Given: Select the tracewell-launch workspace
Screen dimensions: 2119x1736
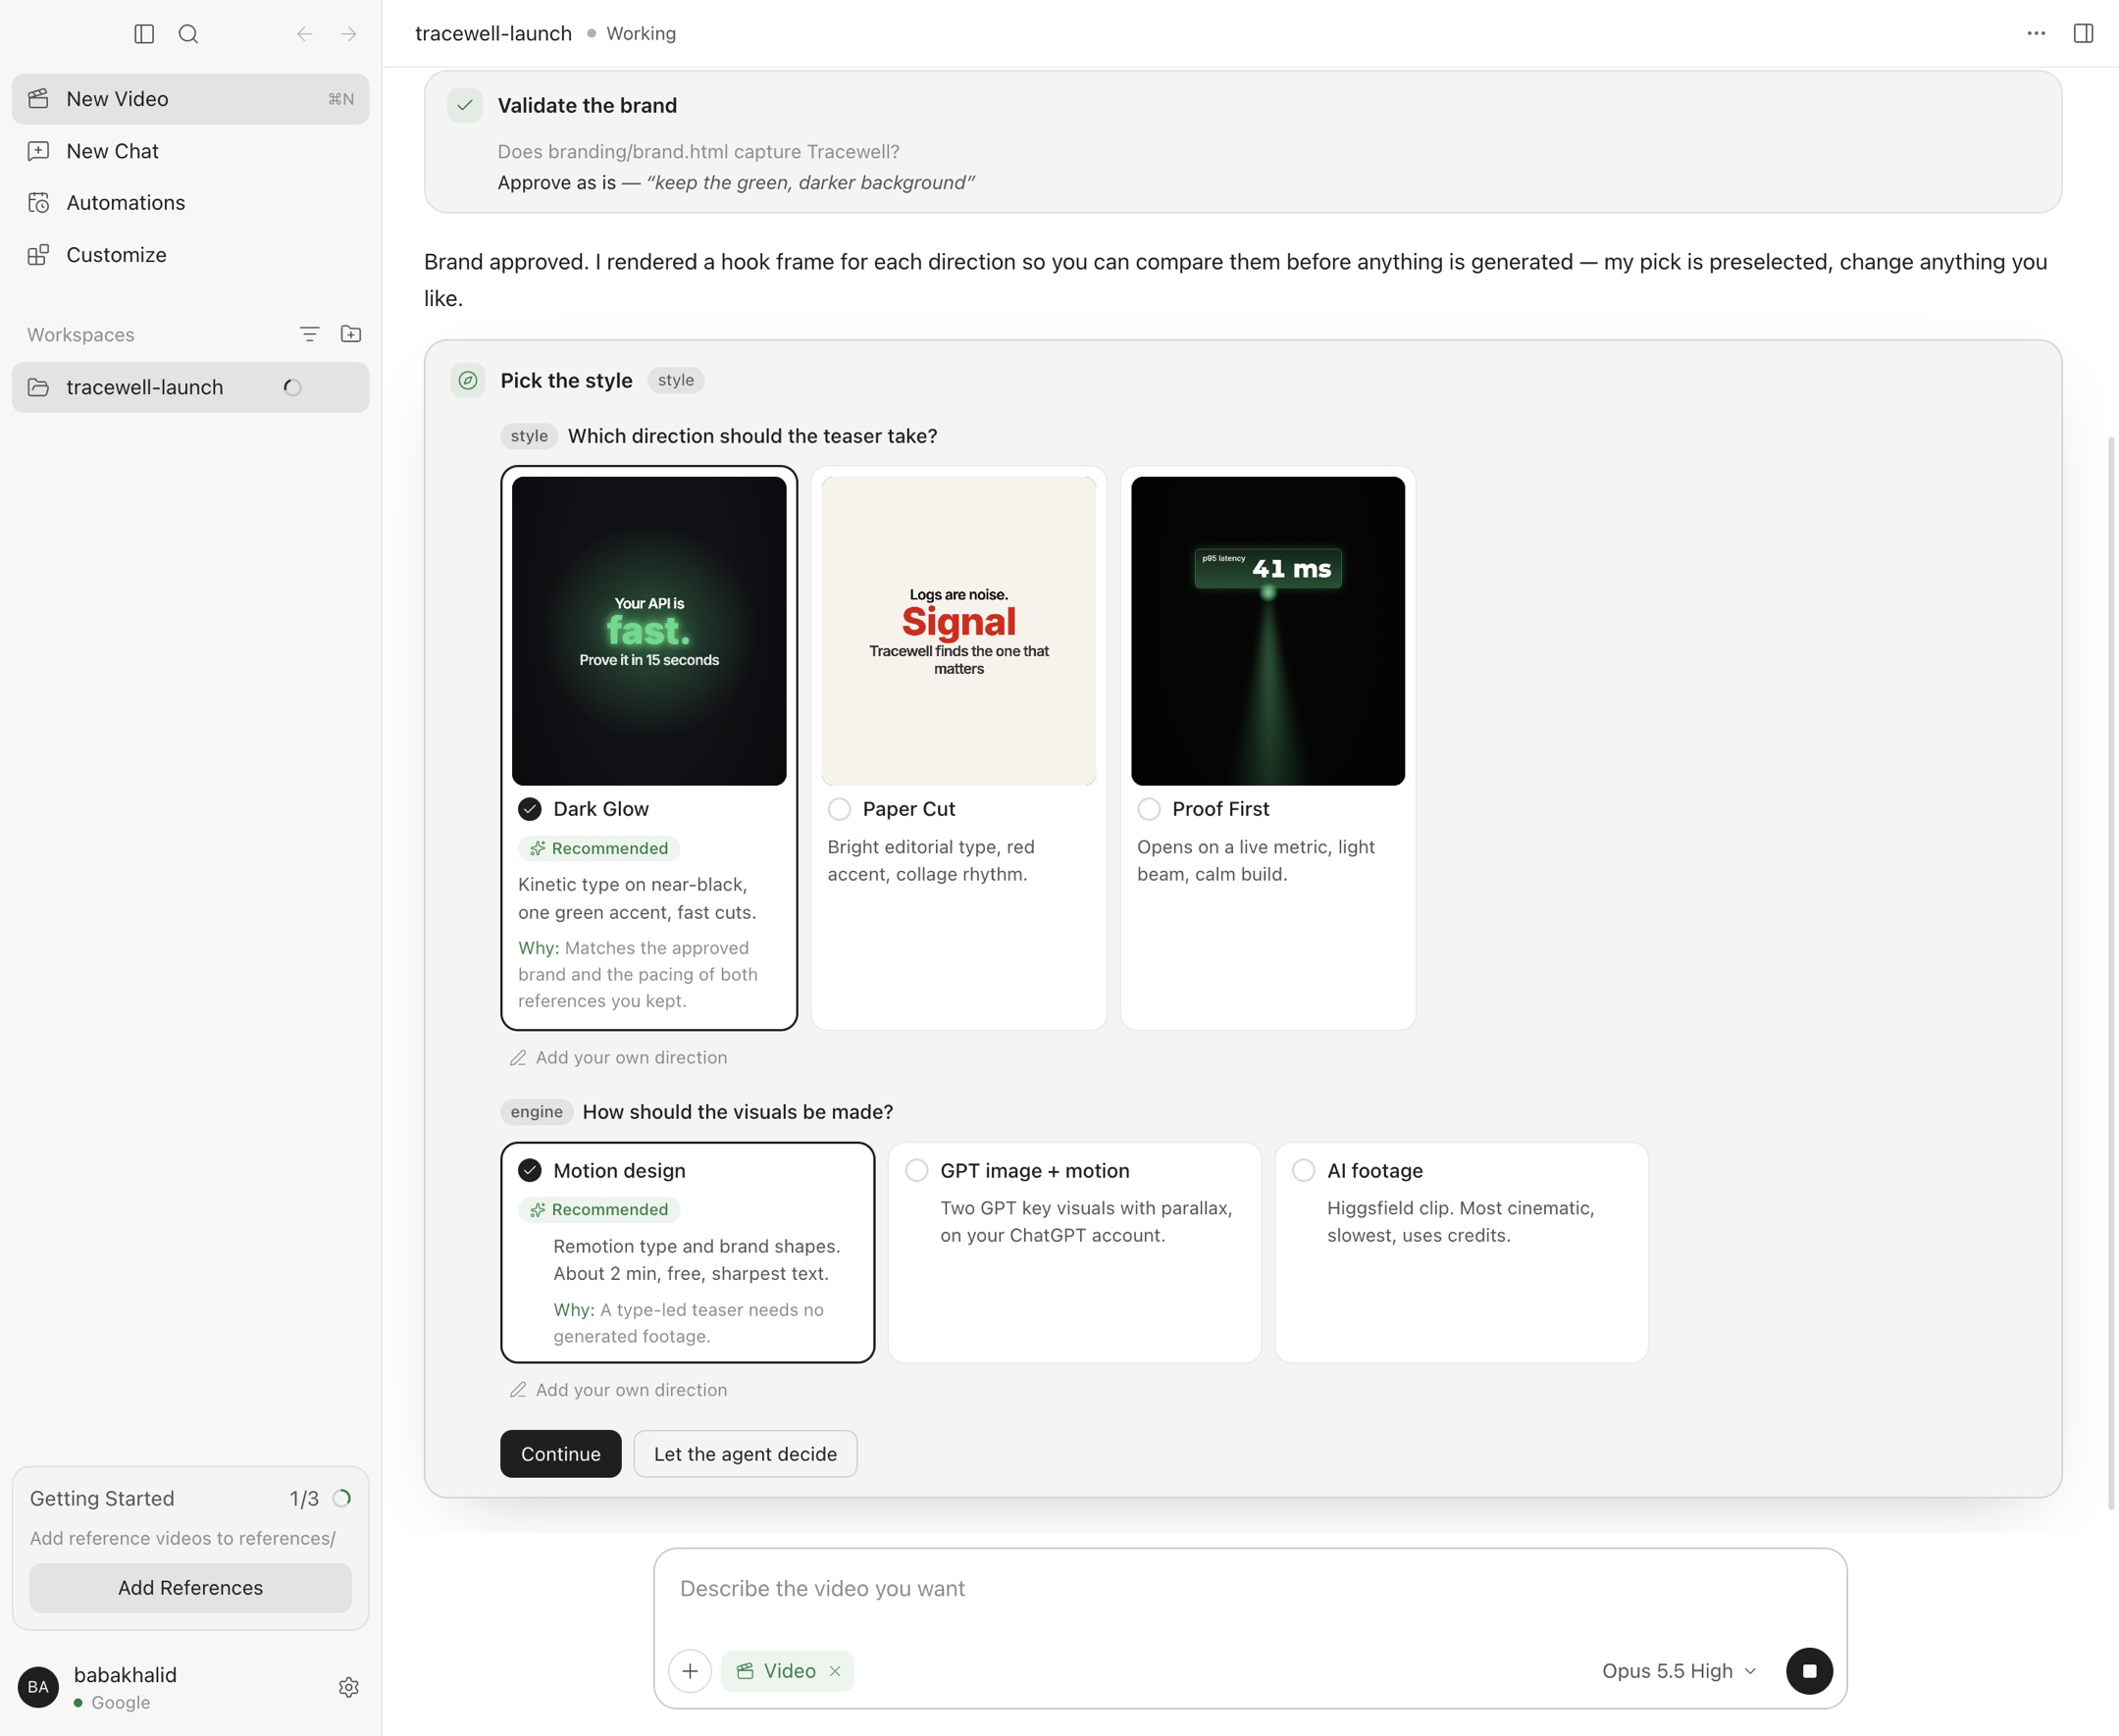Looking at the screenshot, I should [190, 387].
